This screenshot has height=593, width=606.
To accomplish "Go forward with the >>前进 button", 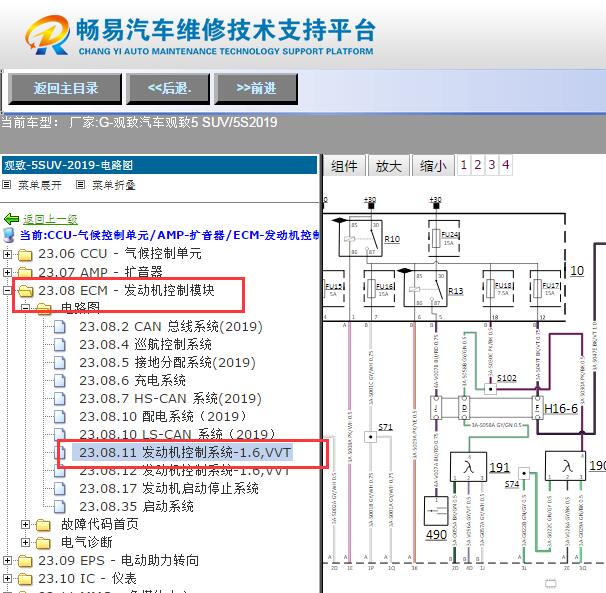I will click(256, 89).
